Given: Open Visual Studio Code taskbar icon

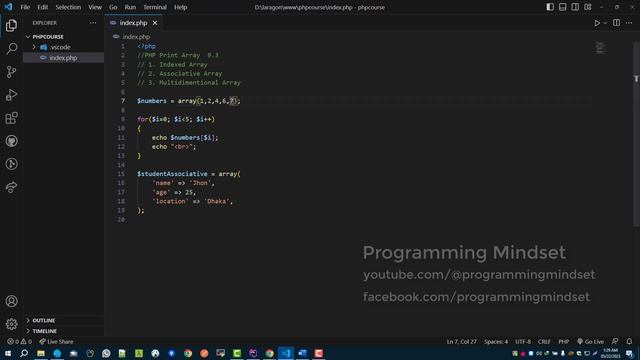Looking at the screenshot, I should pyautogui.click(x=286, y=353).
